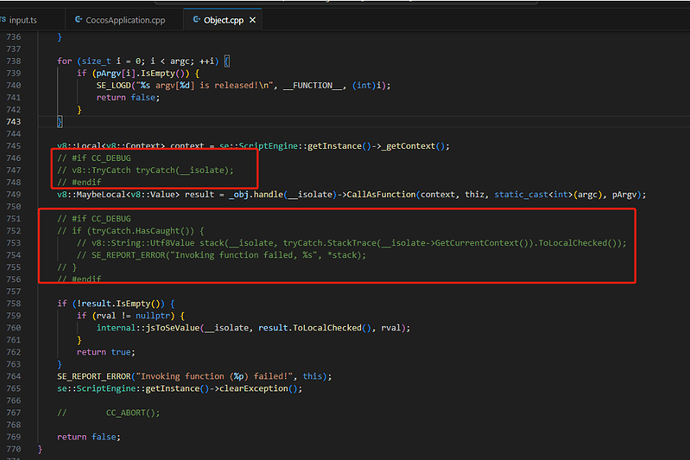Click the C++ file icon on Object.cpp tab
The height and width of the screenshot is (460, 690).
[196, 19]
